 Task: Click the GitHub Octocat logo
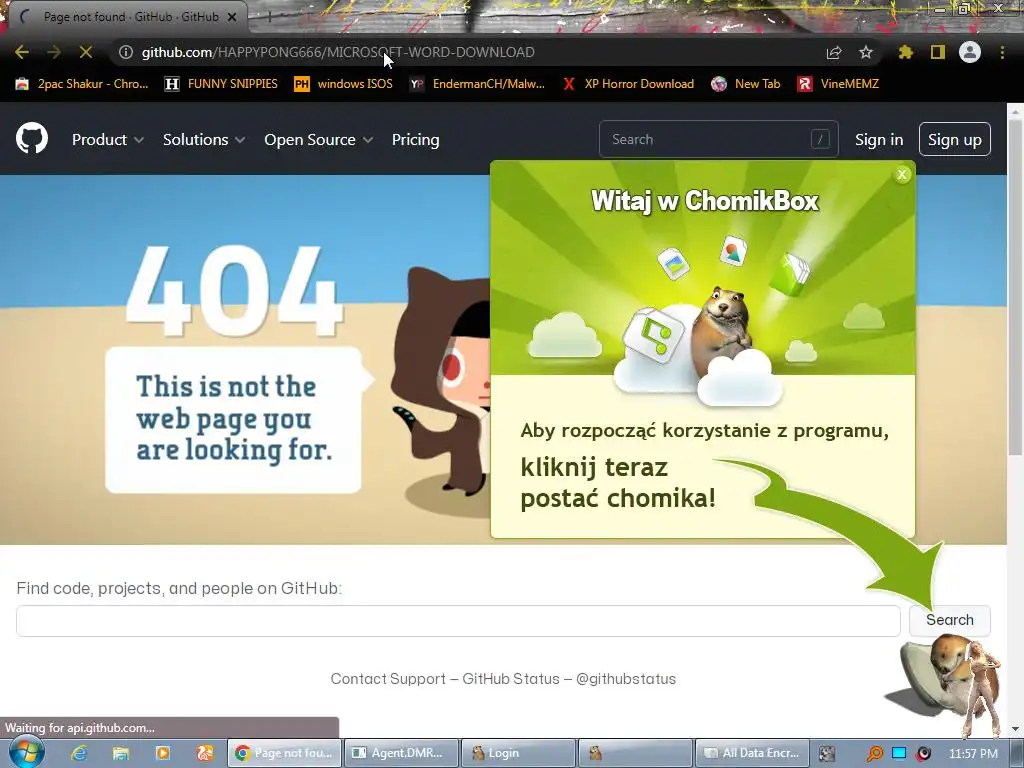click(x=32, y=138)
